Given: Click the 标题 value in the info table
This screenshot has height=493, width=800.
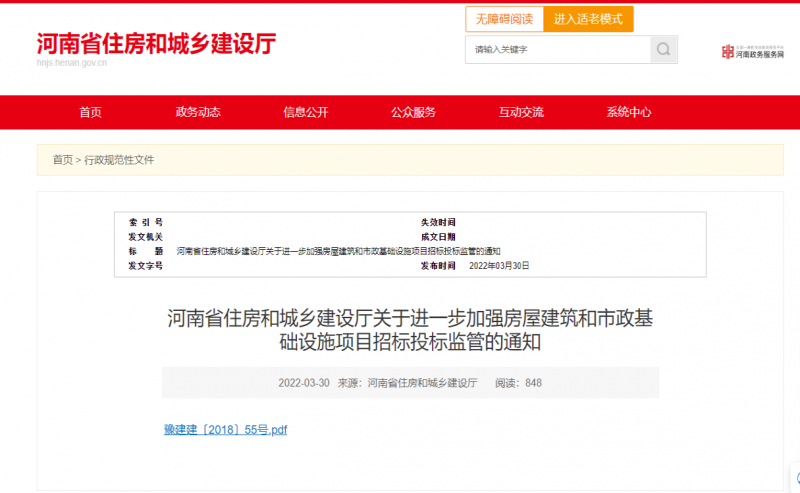Looking at the screenshot, I should pyautogui.click(x=337, y=251).
